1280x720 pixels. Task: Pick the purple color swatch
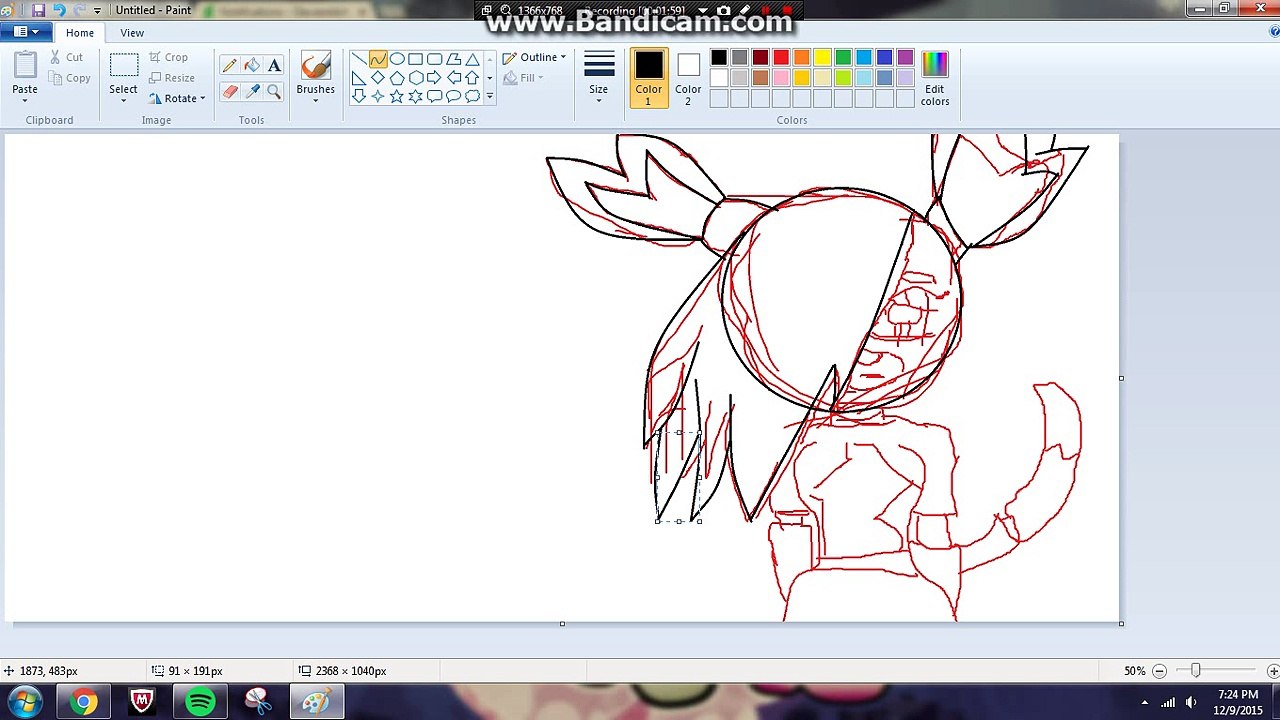(x=905, y=57)
